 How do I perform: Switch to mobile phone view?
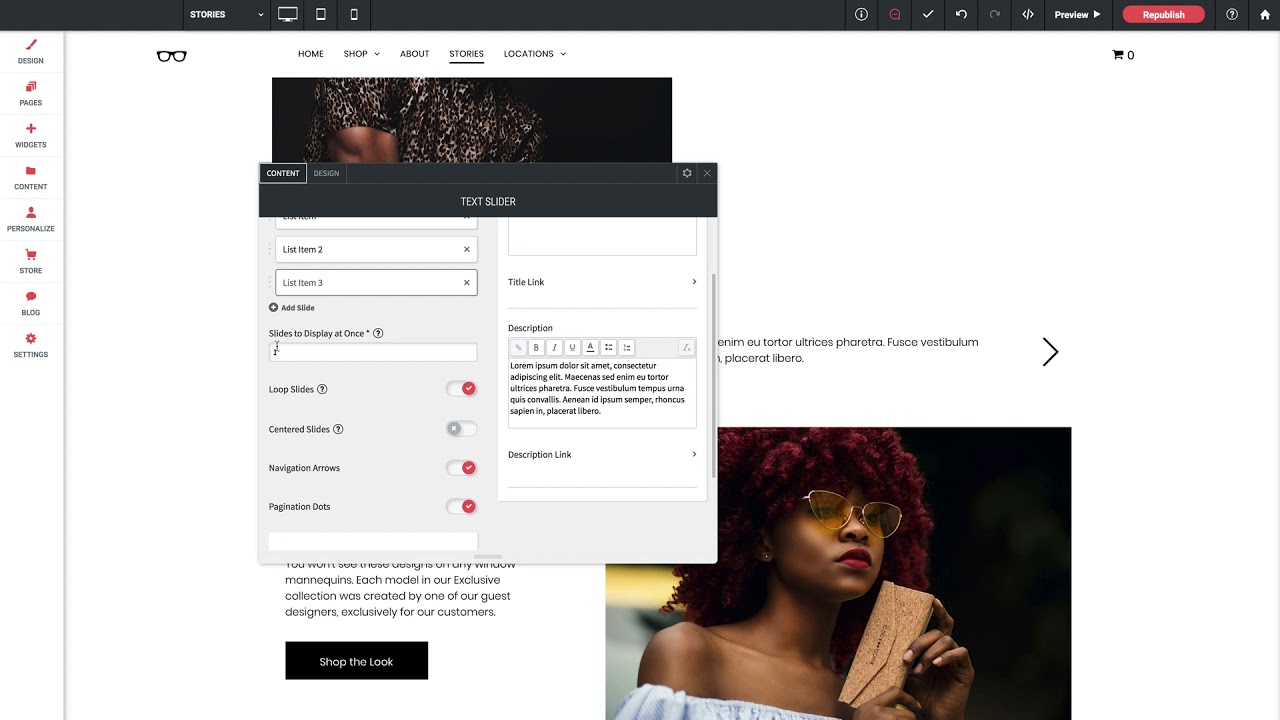[354, 14]
